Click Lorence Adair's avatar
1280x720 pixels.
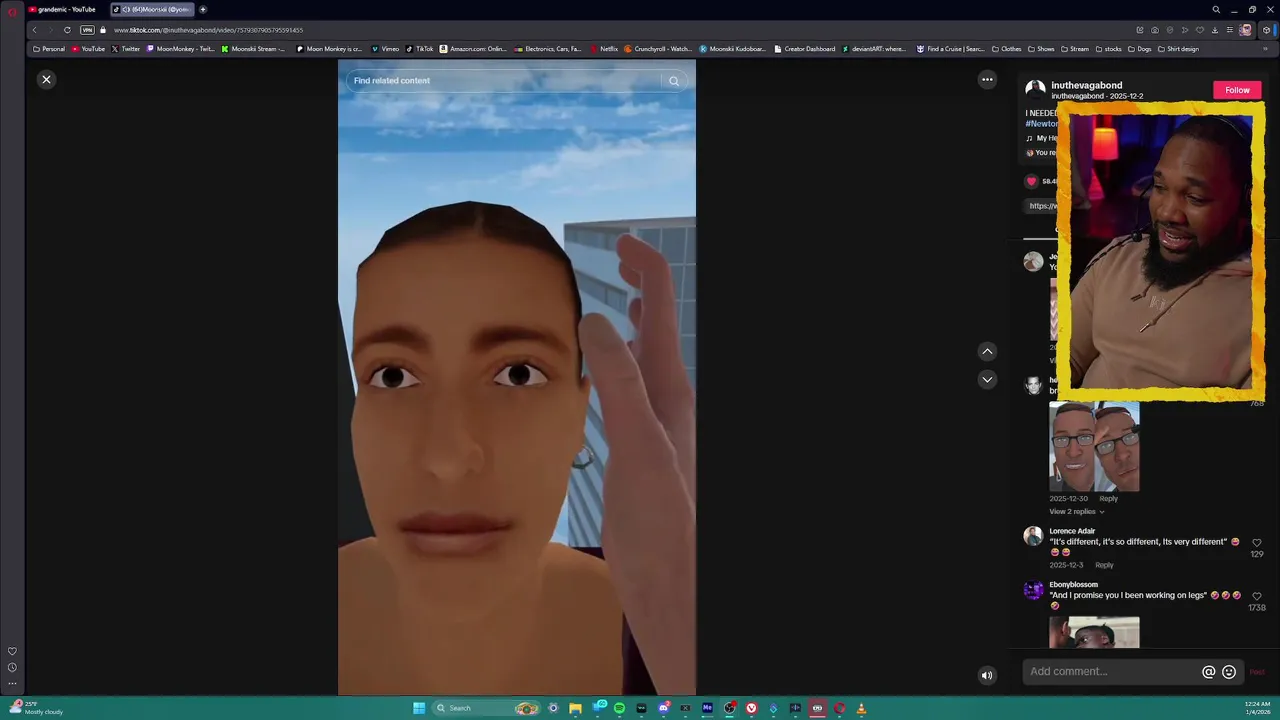tap(1033, 536)
